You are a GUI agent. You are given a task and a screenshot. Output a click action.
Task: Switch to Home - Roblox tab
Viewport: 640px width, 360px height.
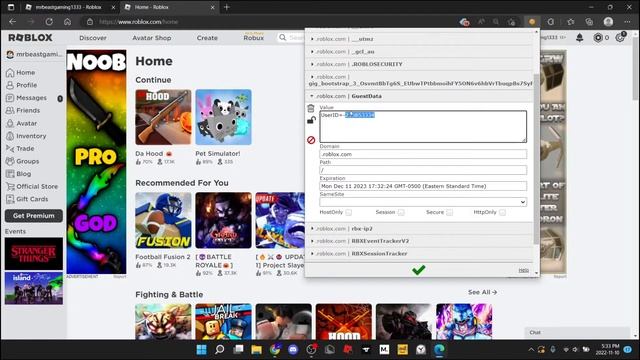(x=169, y=7)
